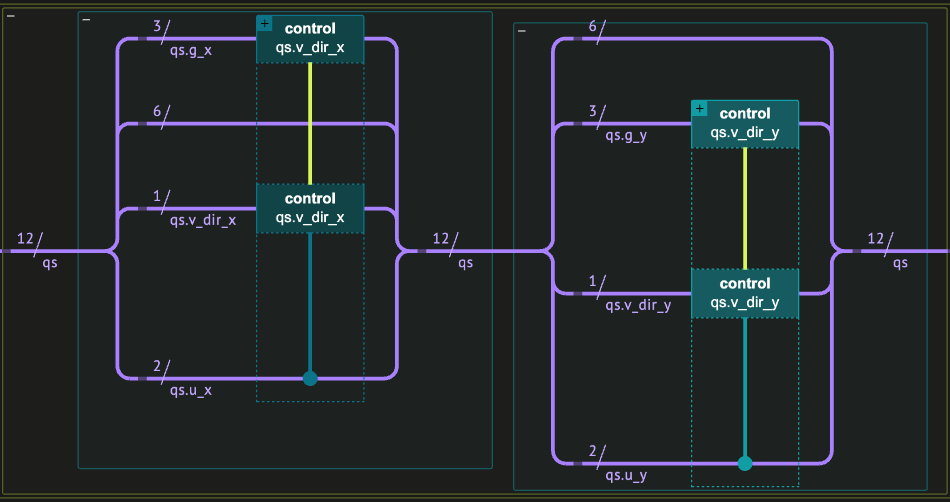Collapse the outermost circuit block with minus

coord(10,16)
